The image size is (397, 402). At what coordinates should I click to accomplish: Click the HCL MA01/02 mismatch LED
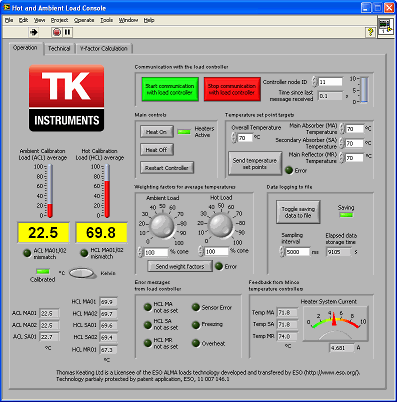point(84,253)
